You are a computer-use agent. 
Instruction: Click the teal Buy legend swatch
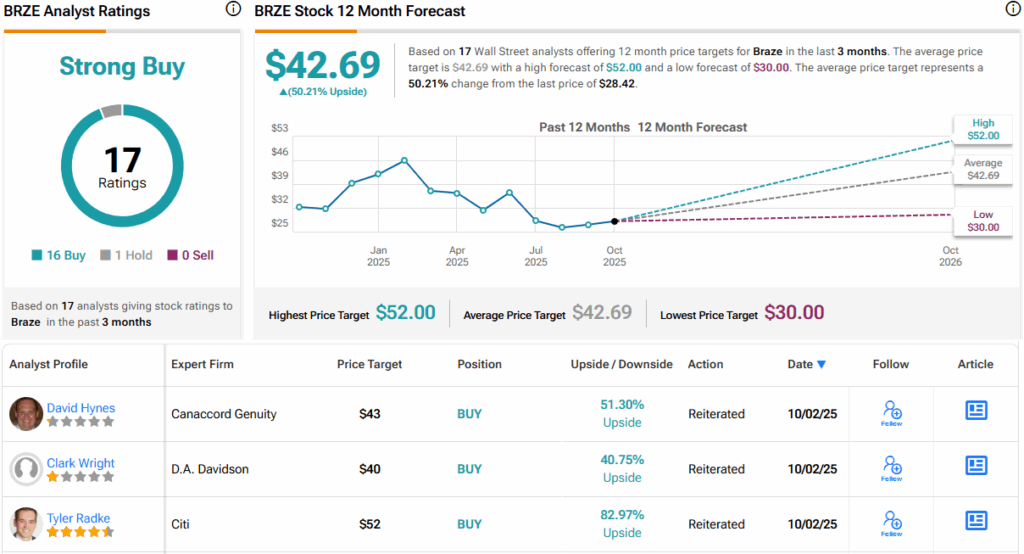coord(37,255)
